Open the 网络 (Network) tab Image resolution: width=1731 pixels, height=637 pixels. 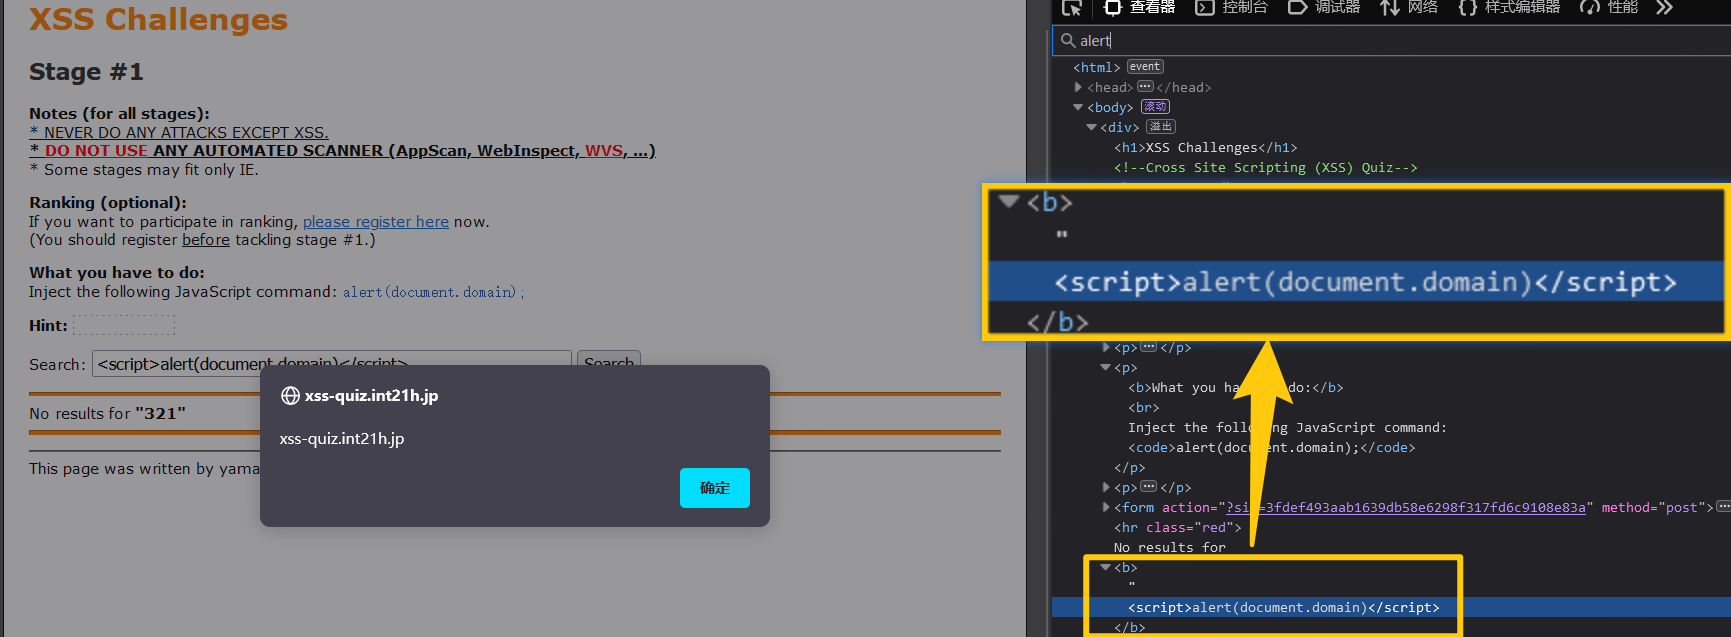click(x=1409, y=8)
